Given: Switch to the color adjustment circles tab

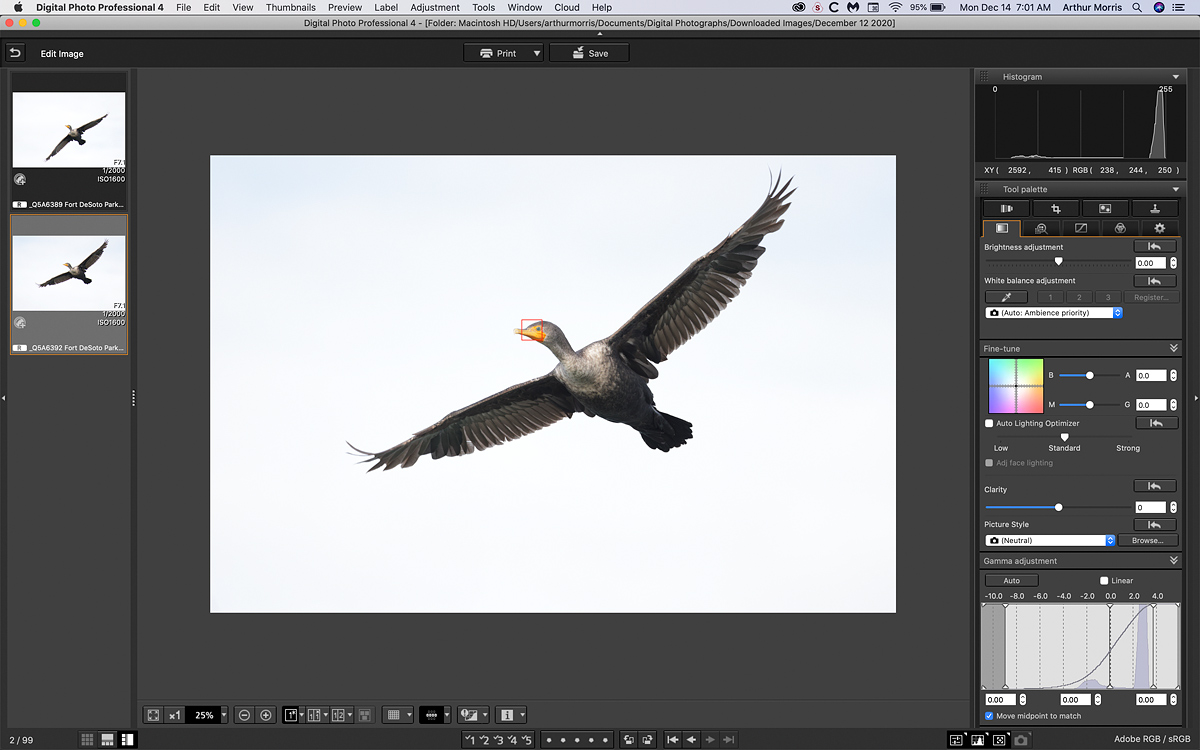Looking at the screenshot, I should click(1120, 228).
